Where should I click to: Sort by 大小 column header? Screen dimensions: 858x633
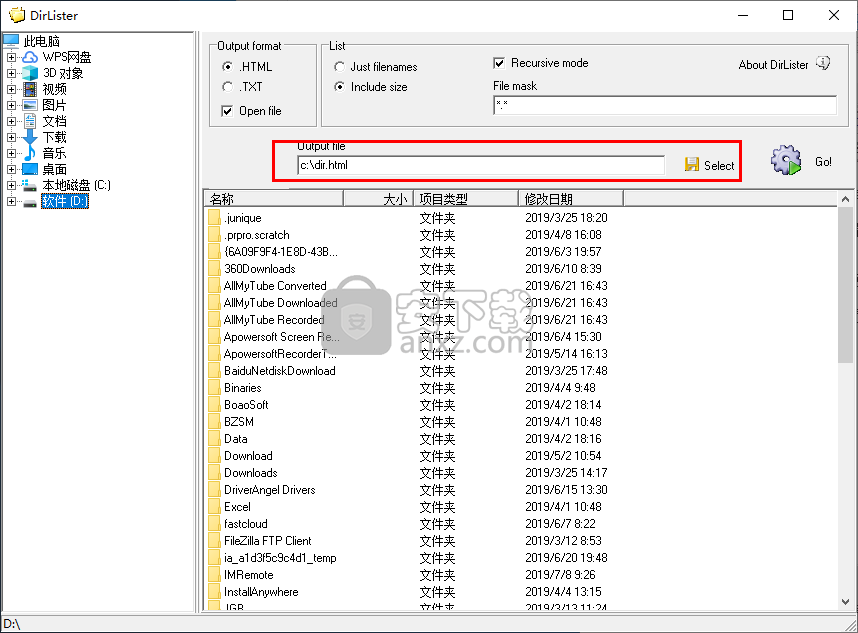(379, 199)
